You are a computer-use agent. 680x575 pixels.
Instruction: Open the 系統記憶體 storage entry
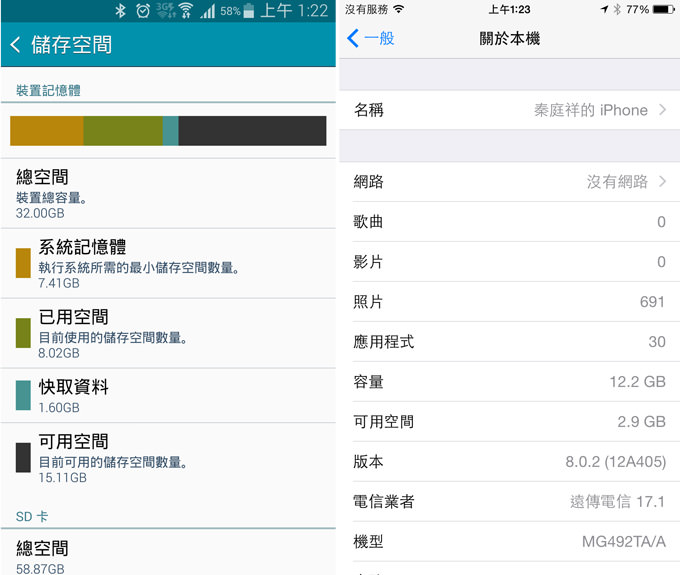click(168, 262)
